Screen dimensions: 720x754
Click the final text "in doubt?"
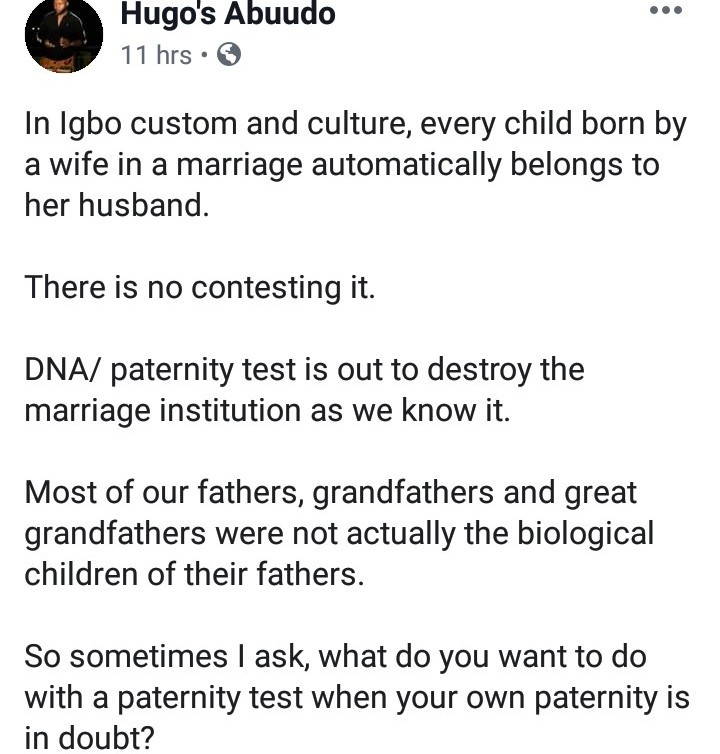[90, 737]
